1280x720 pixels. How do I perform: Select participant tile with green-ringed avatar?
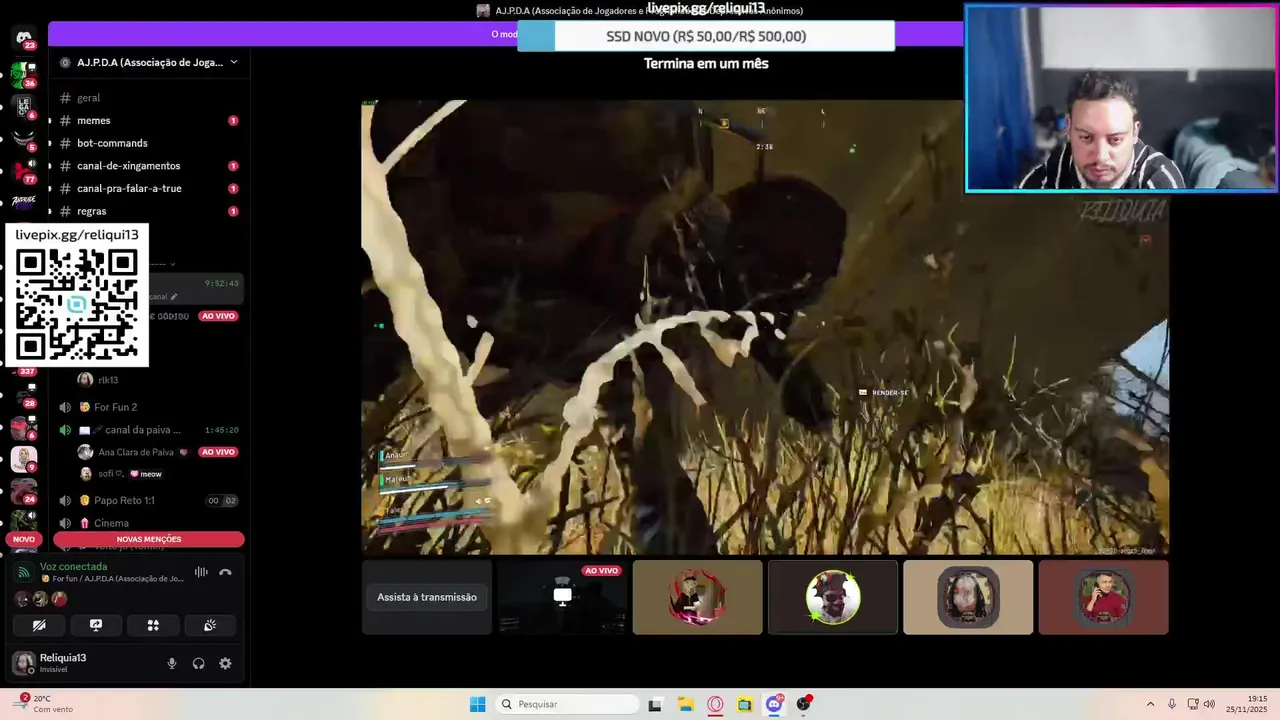point(833,597)
